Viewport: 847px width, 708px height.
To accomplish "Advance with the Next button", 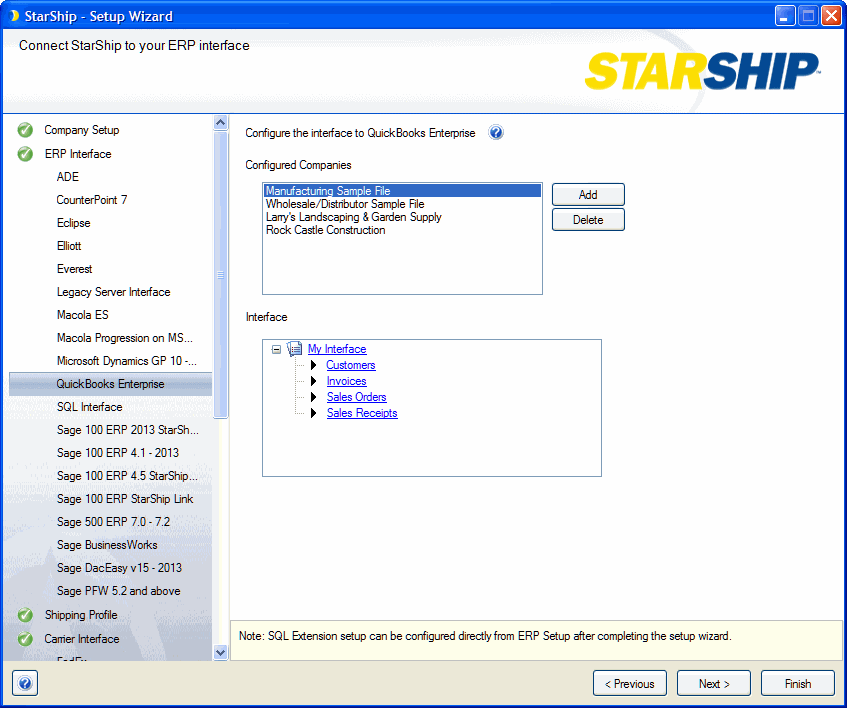I will point(714,684).
